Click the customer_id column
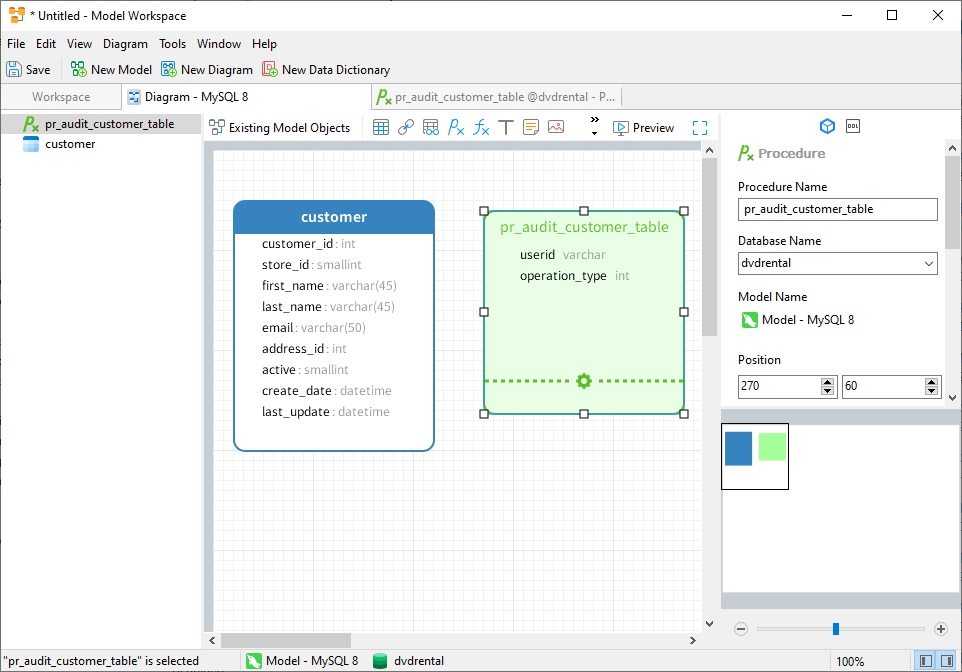This screenshot has width=962, height=672. [309, 244]
